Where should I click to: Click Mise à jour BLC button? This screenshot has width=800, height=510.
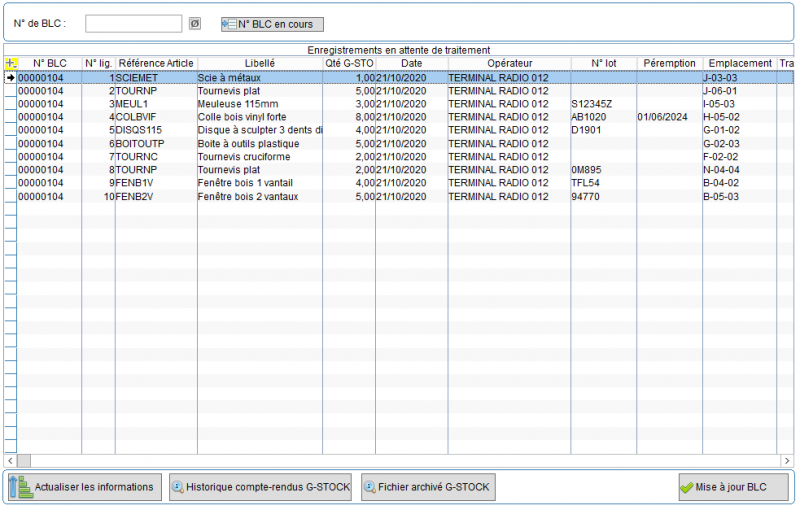pyautogui.click(x=732, y=487)
